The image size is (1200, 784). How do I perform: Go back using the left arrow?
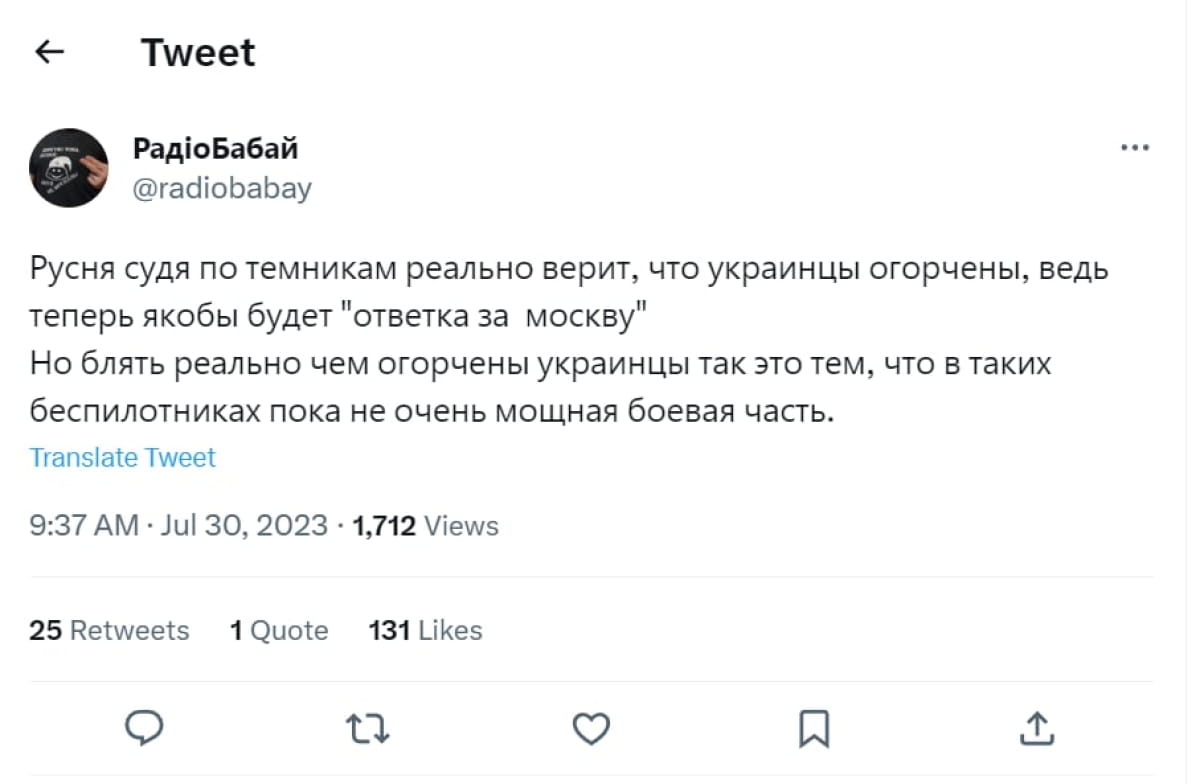50,52
